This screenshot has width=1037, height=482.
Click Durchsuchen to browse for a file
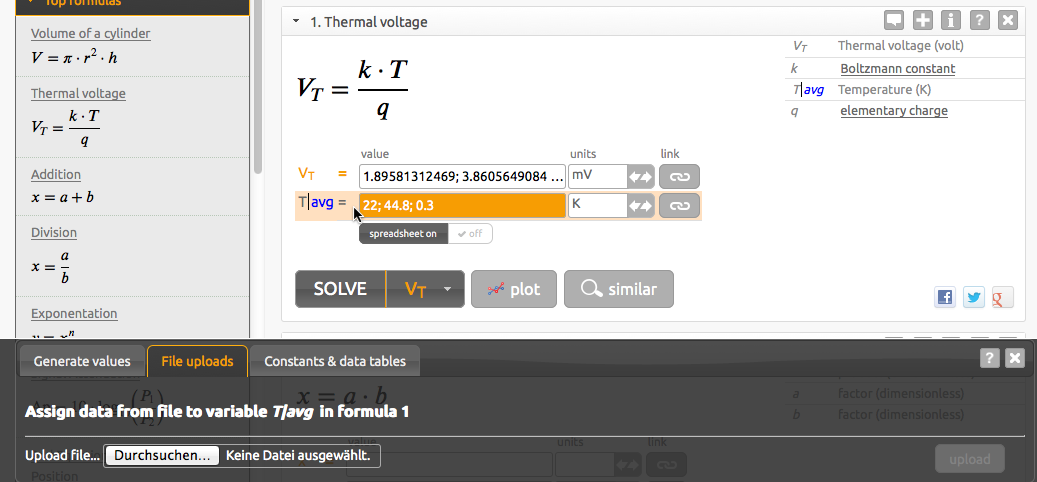(163, 456)
